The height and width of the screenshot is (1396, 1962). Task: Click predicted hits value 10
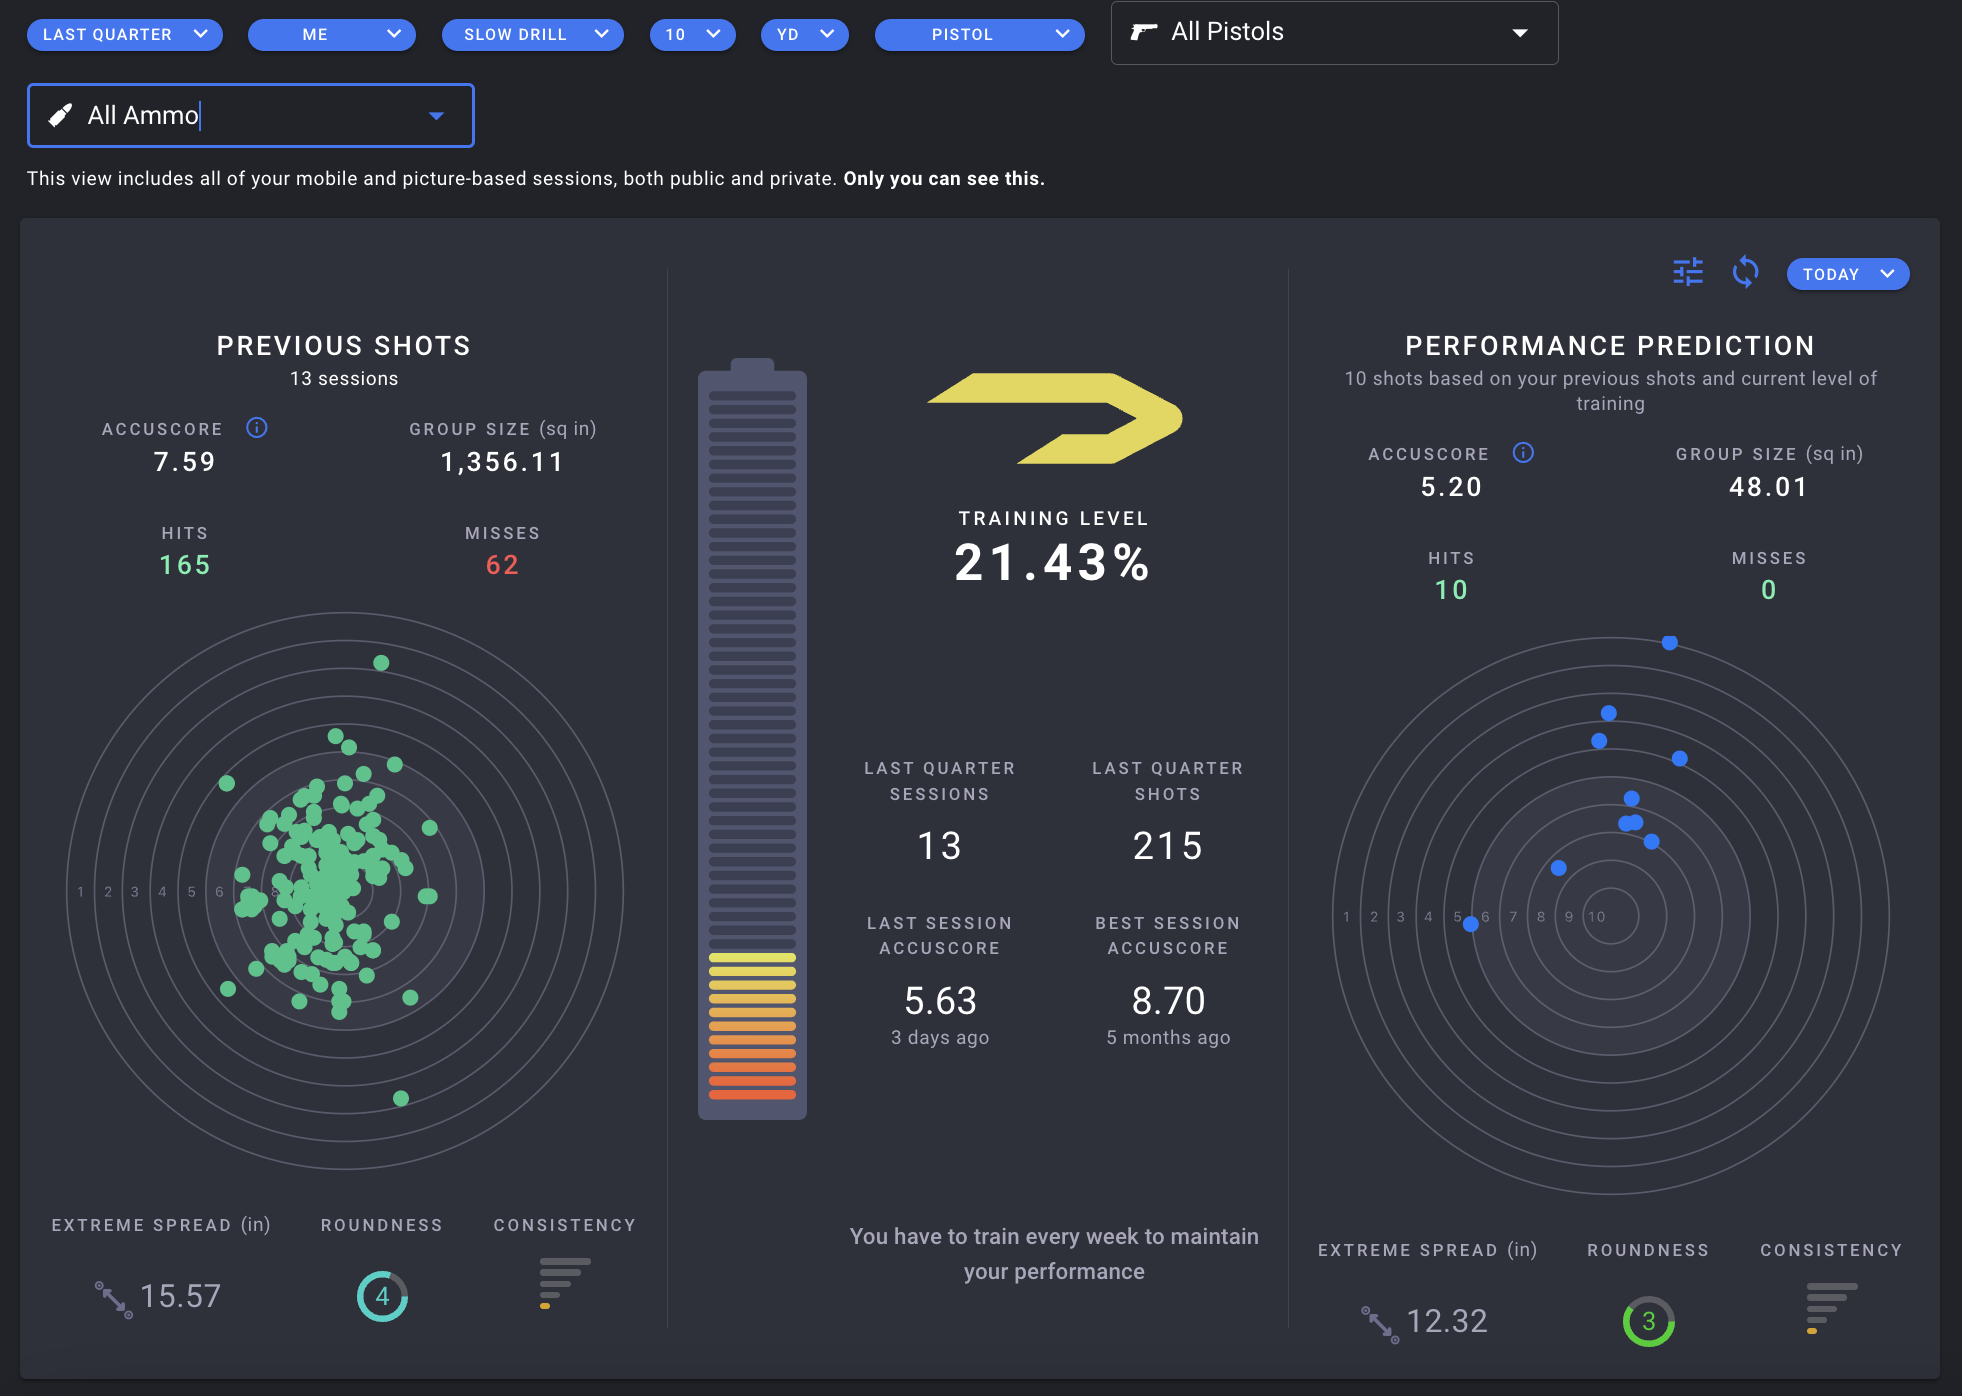pos(1451,590)
